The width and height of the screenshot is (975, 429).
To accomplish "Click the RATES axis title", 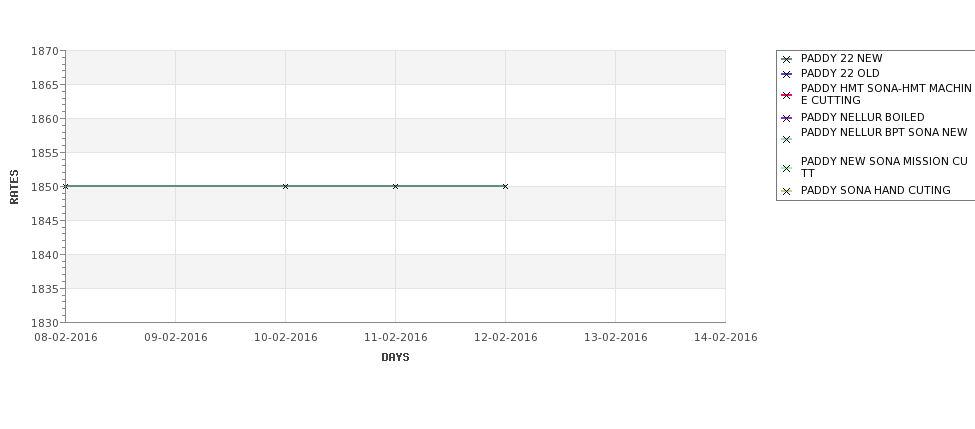I will [14, 187].
